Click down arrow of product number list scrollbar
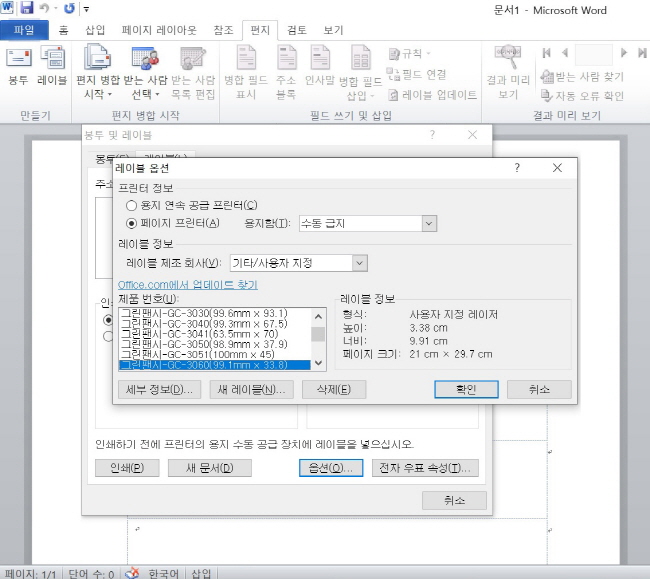650x579 pixels. click(x=318, y=364)
